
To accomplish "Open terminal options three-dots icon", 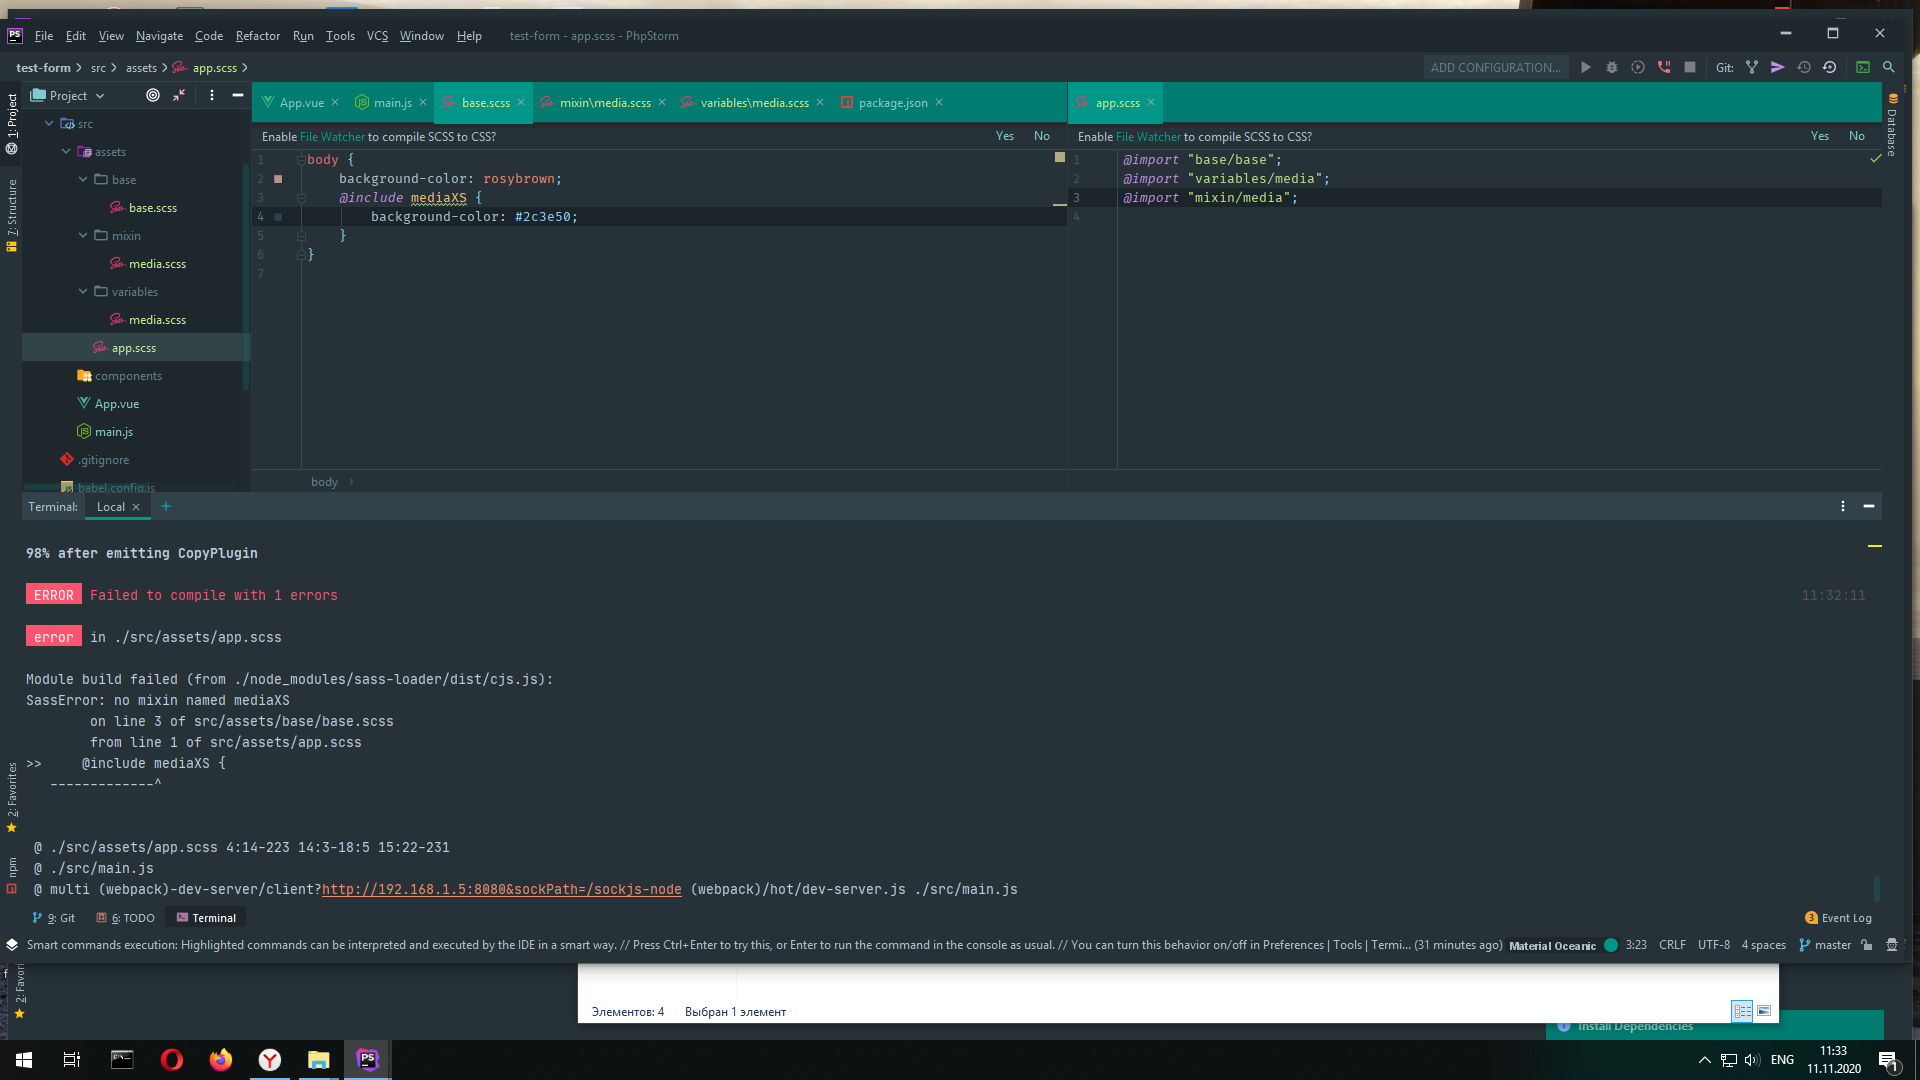I will tap(1843, 506).
